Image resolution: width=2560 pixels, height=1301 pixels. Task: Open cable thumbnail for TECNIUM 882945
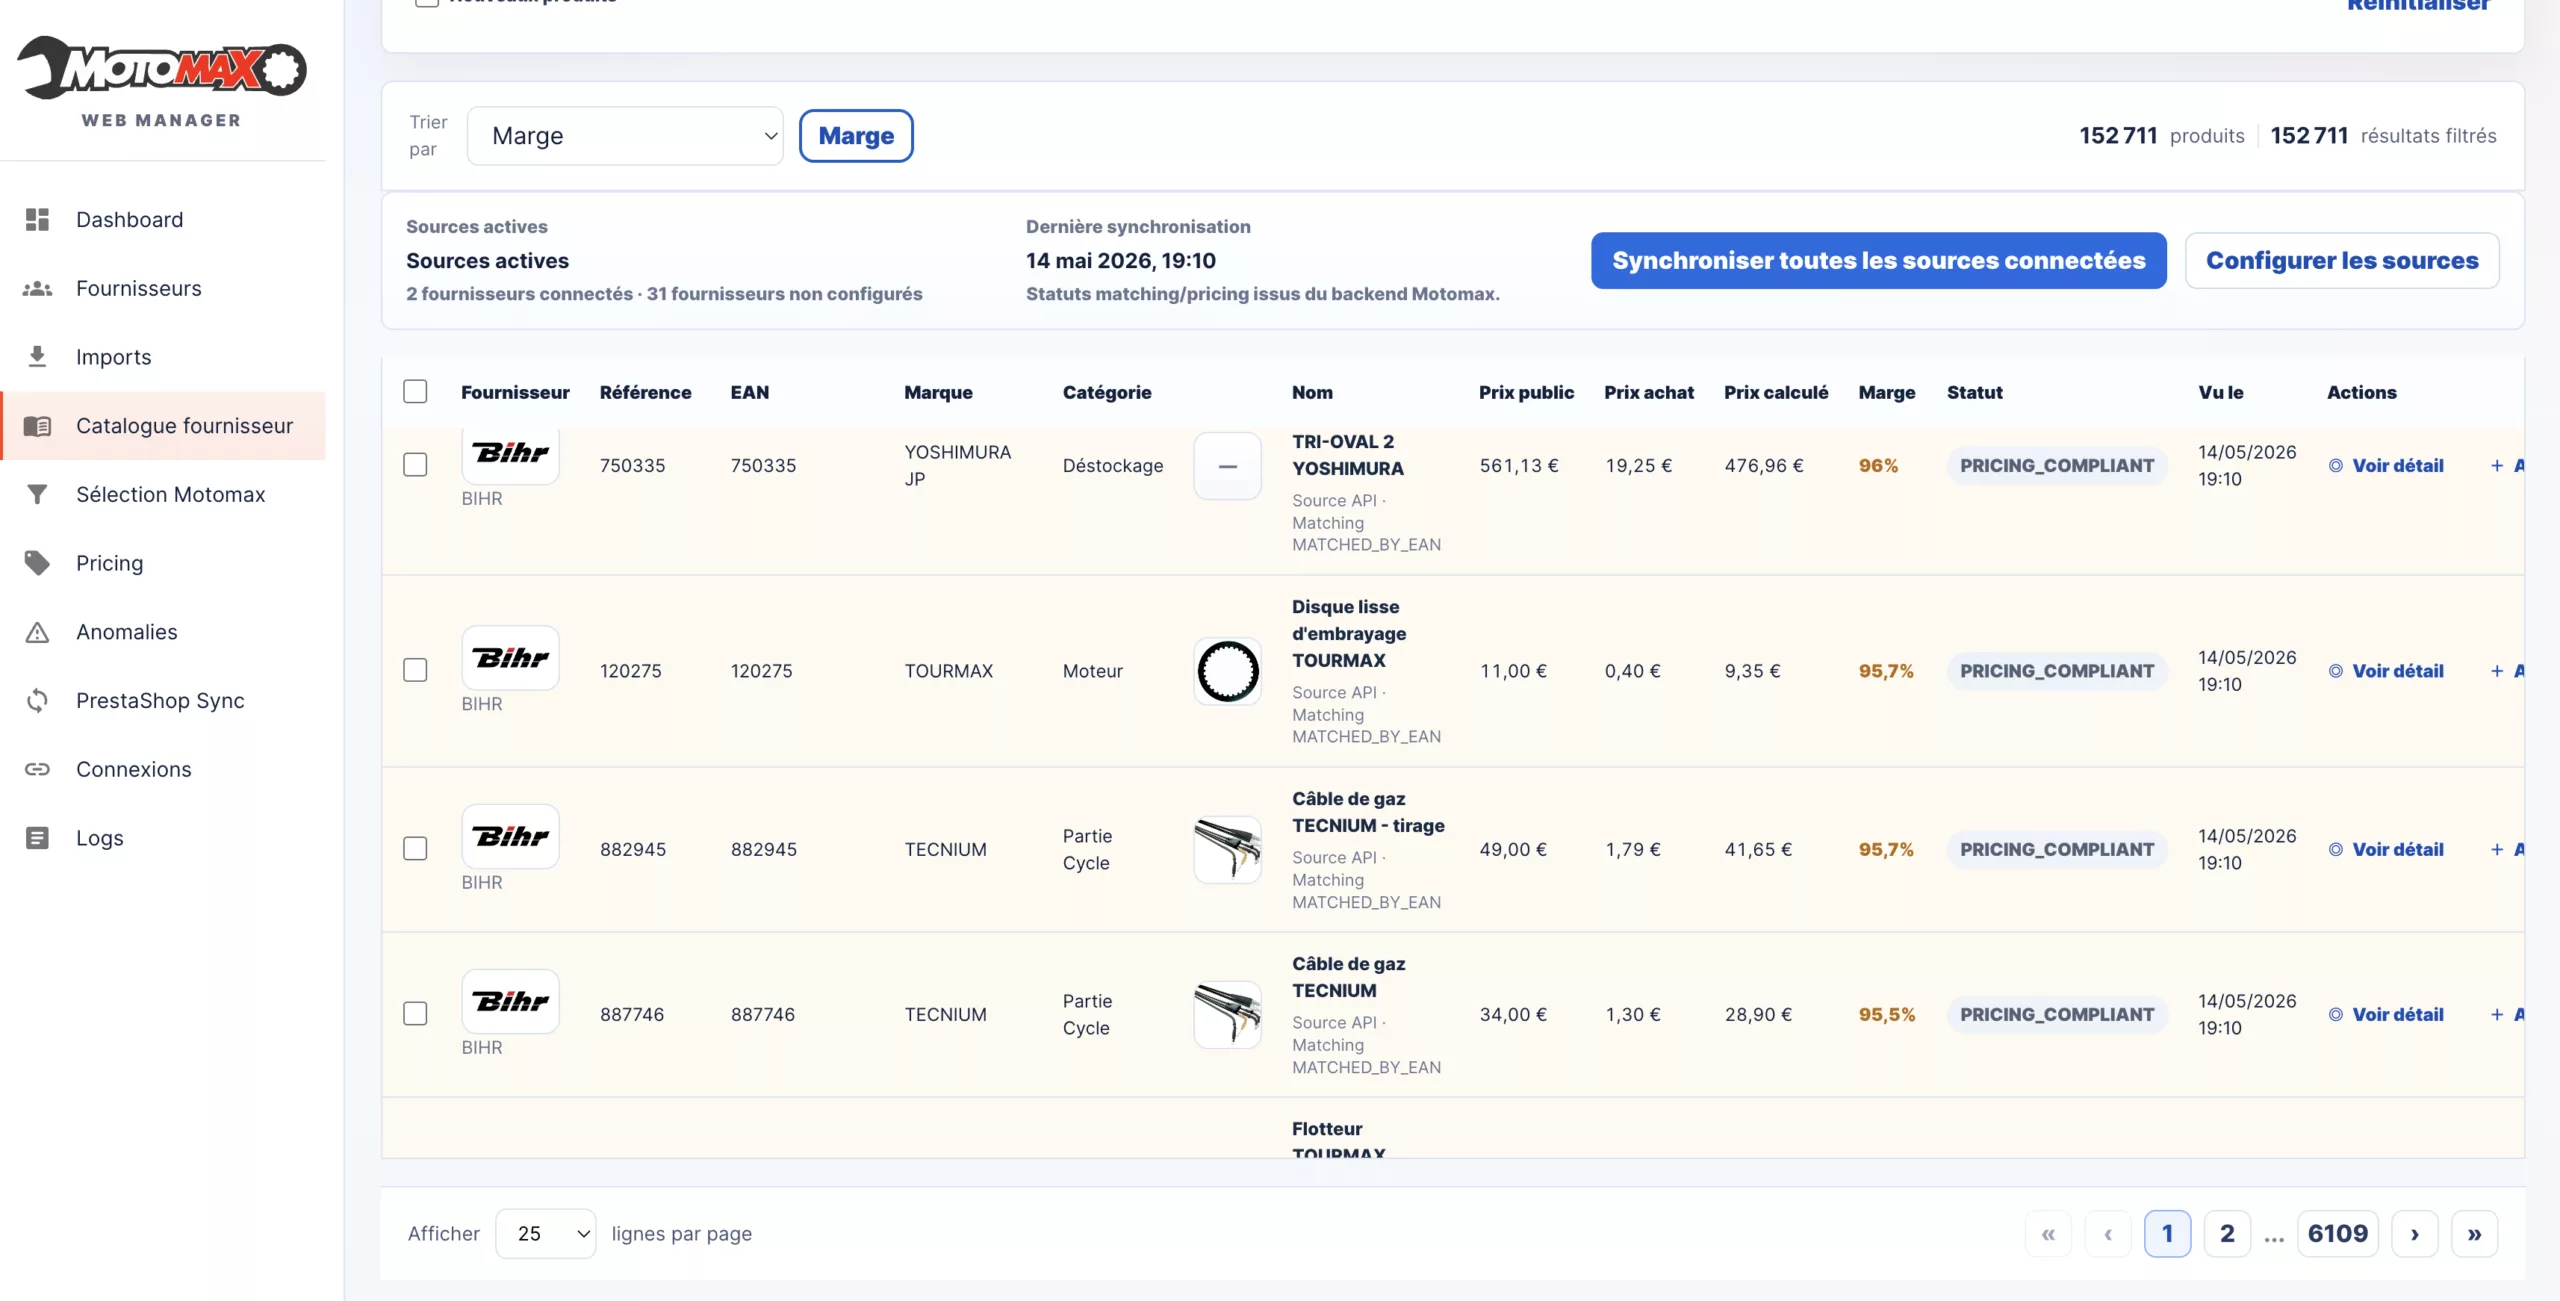tap(1228, 849)
